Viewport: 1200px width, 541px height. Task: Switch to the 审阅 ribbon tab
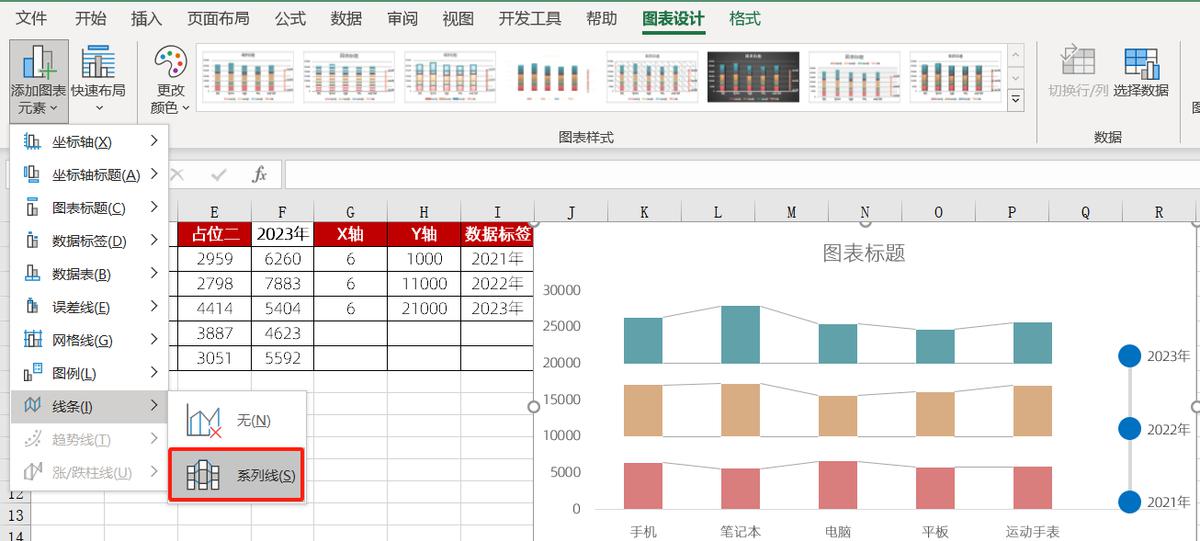[403, 19]
